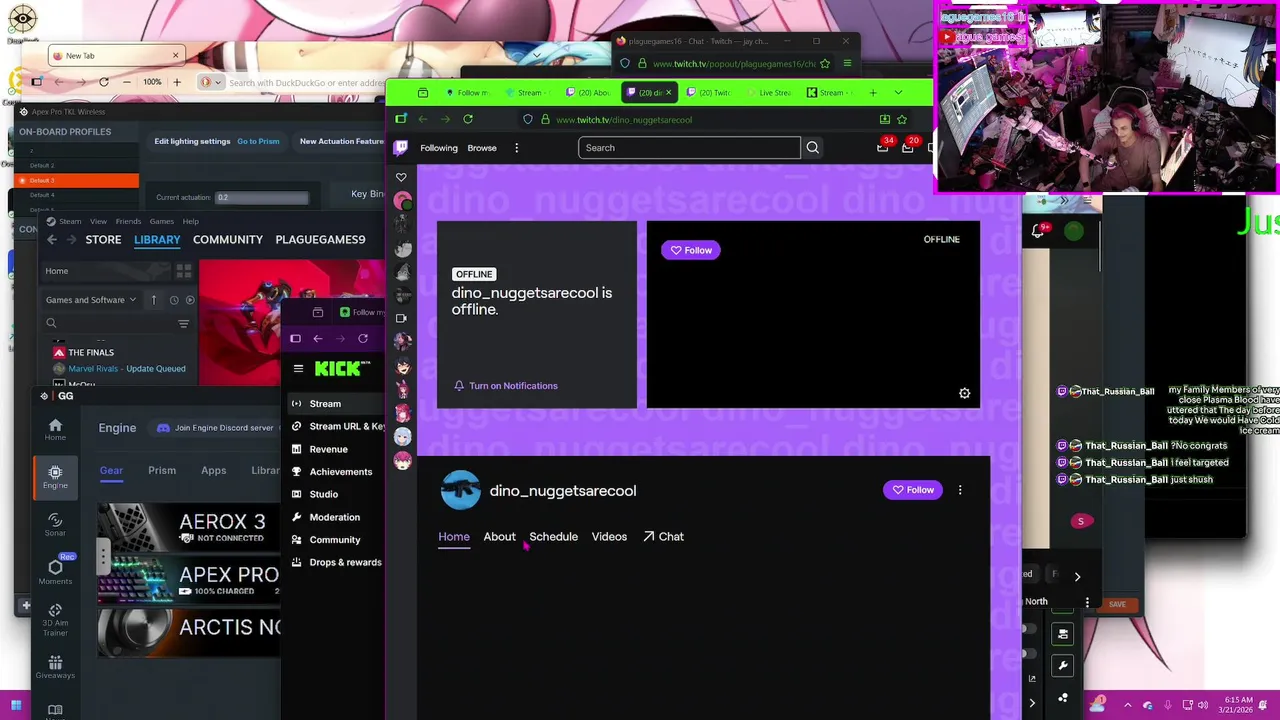
Task: Select THE FINALS in Steam library list
Action: (x=91, y=352)
